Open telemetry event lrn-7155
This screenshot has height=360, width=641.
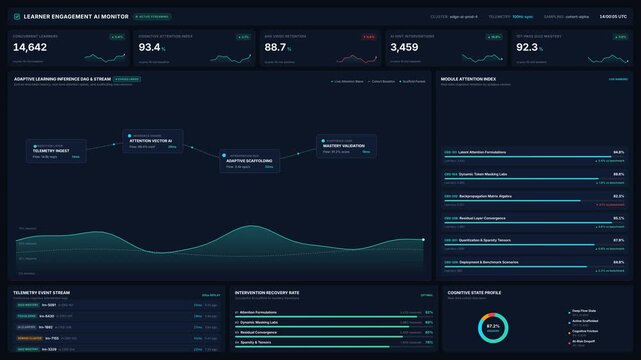tap(117, 338)
